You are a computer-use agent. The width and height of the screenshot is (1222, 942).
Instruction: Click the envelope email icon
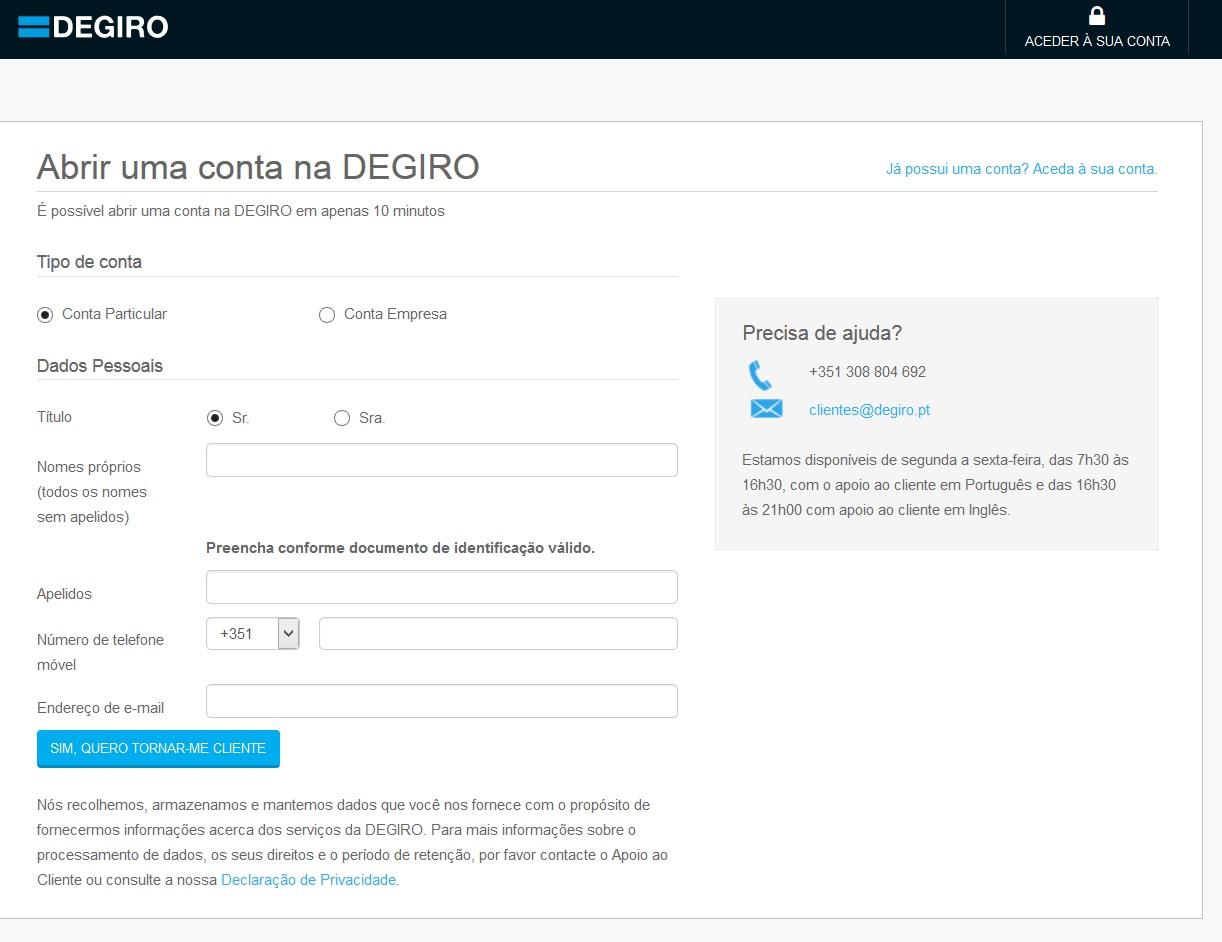point(766,409)
